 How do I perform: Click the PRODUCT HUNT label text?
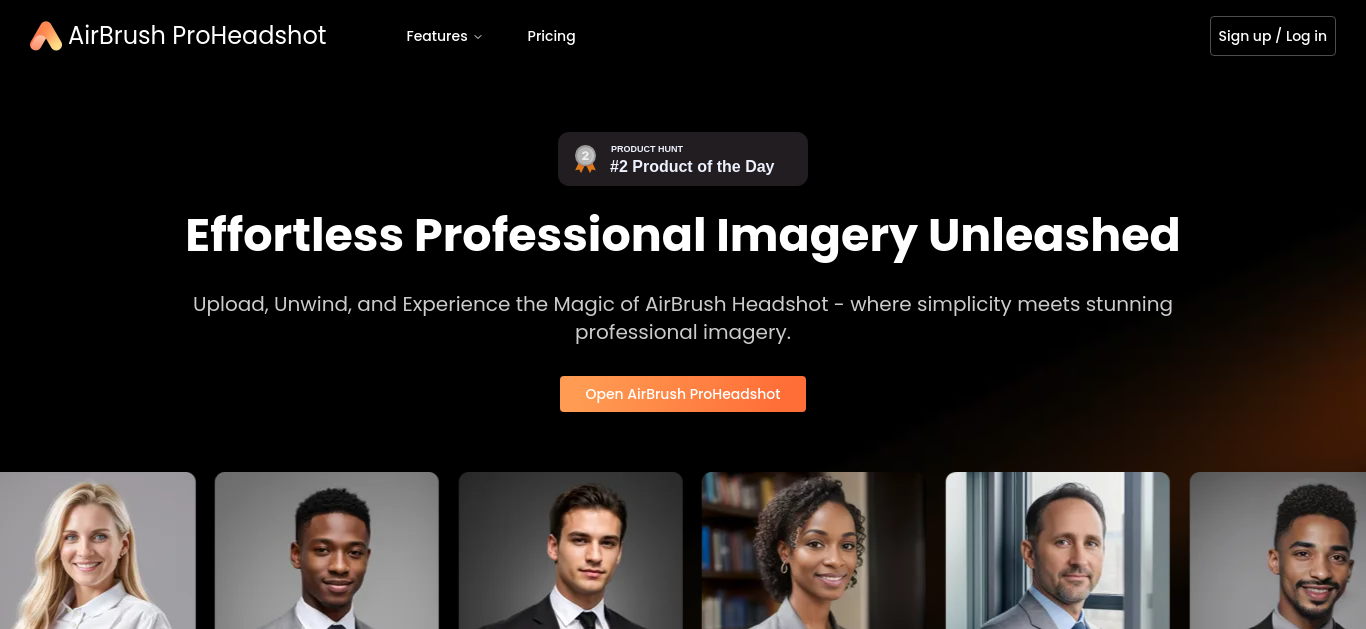[x=647, y=149]
